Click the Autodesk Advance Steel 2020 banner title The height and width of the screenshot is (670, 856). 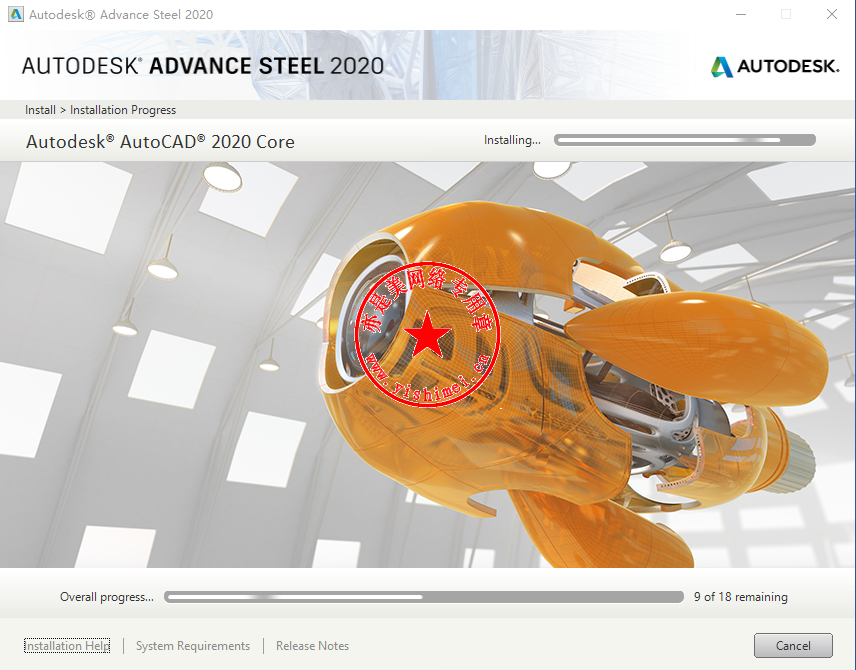203,66
